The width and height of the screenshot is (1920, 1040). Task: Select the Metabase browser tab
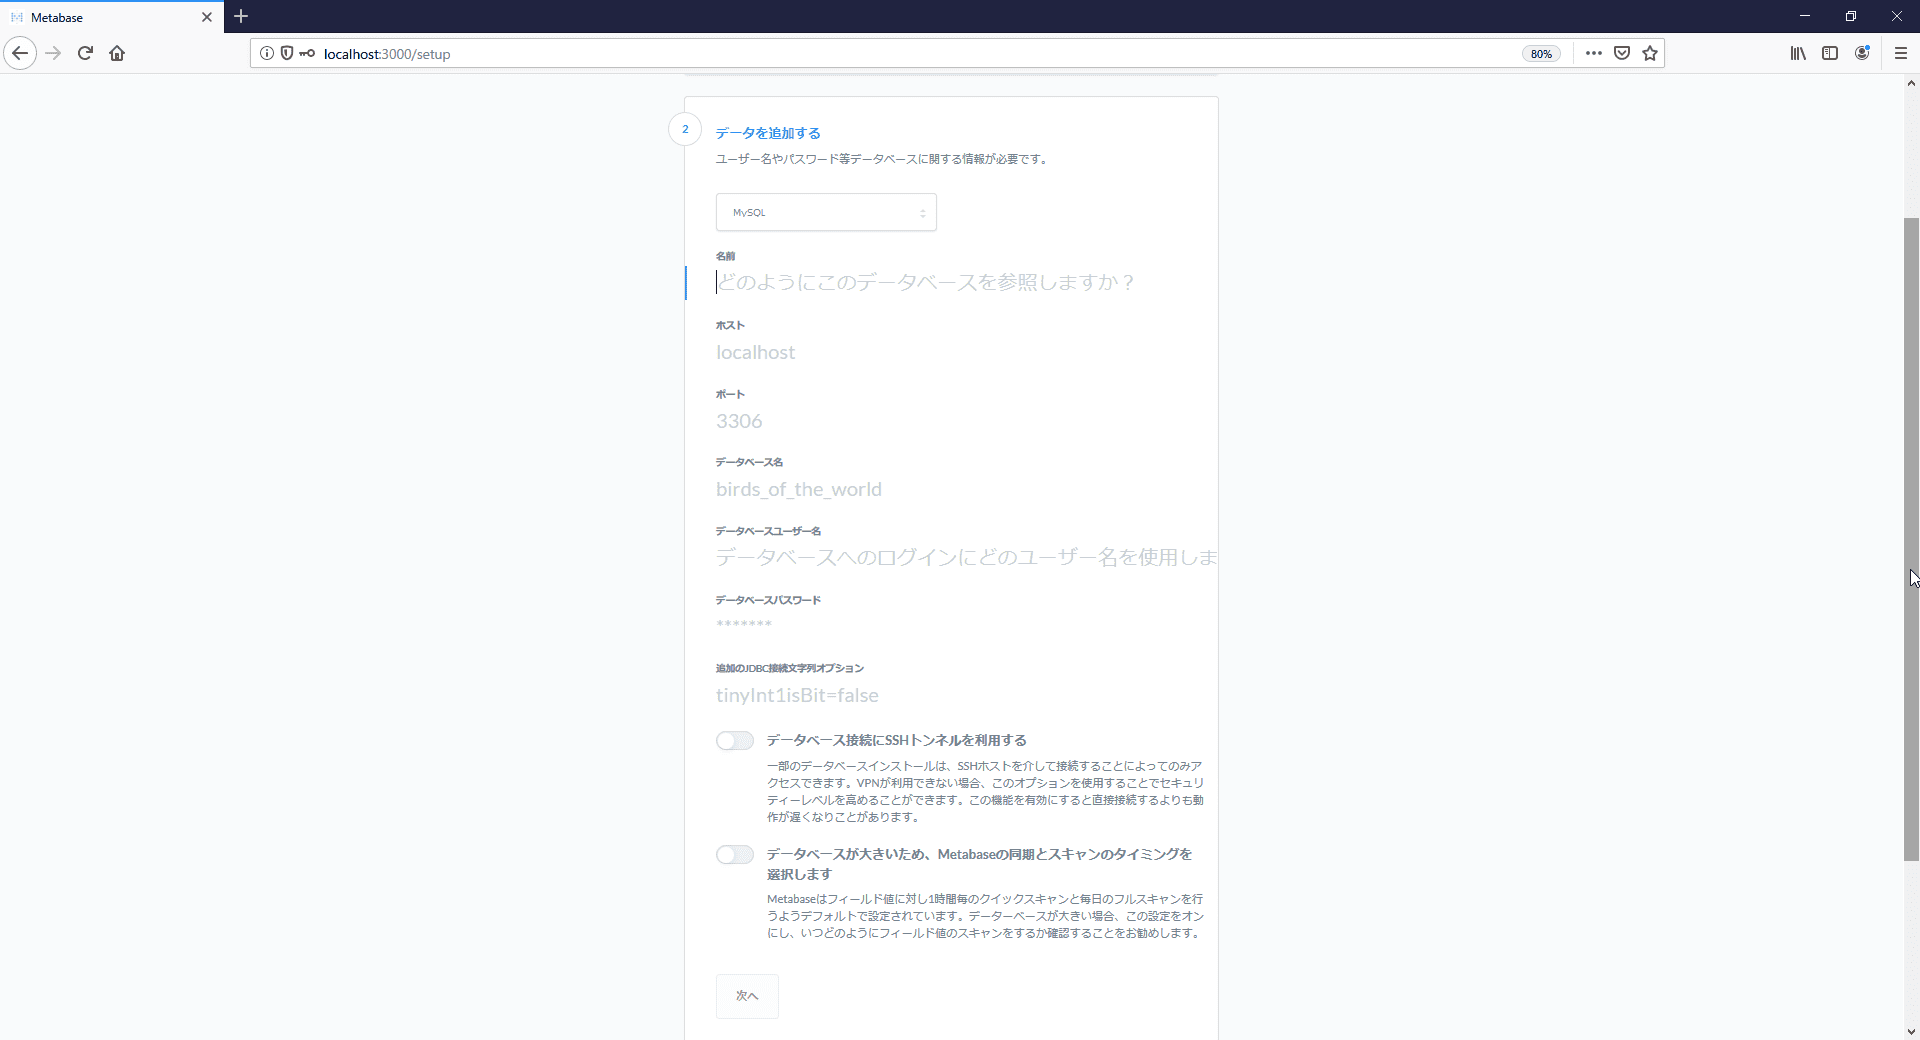(x=111, y=17)
